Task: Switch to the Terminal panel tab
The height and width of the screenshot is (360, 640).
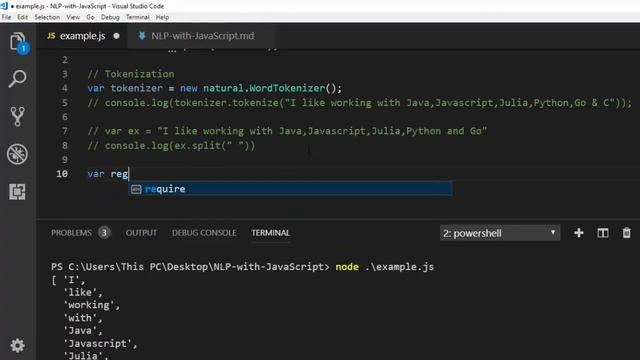Action: 271,233
